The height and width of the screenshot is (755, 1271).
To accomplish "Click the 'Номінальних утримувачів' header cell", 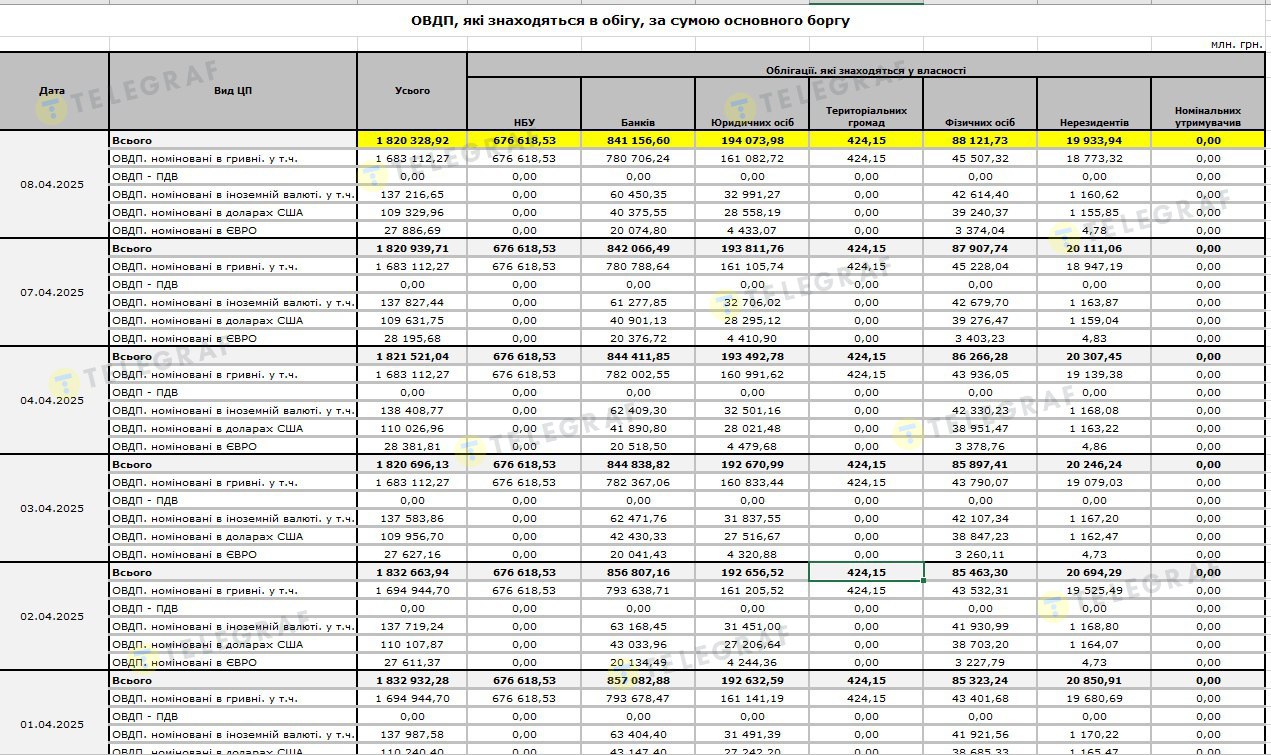I will [x=1208, y=104].
